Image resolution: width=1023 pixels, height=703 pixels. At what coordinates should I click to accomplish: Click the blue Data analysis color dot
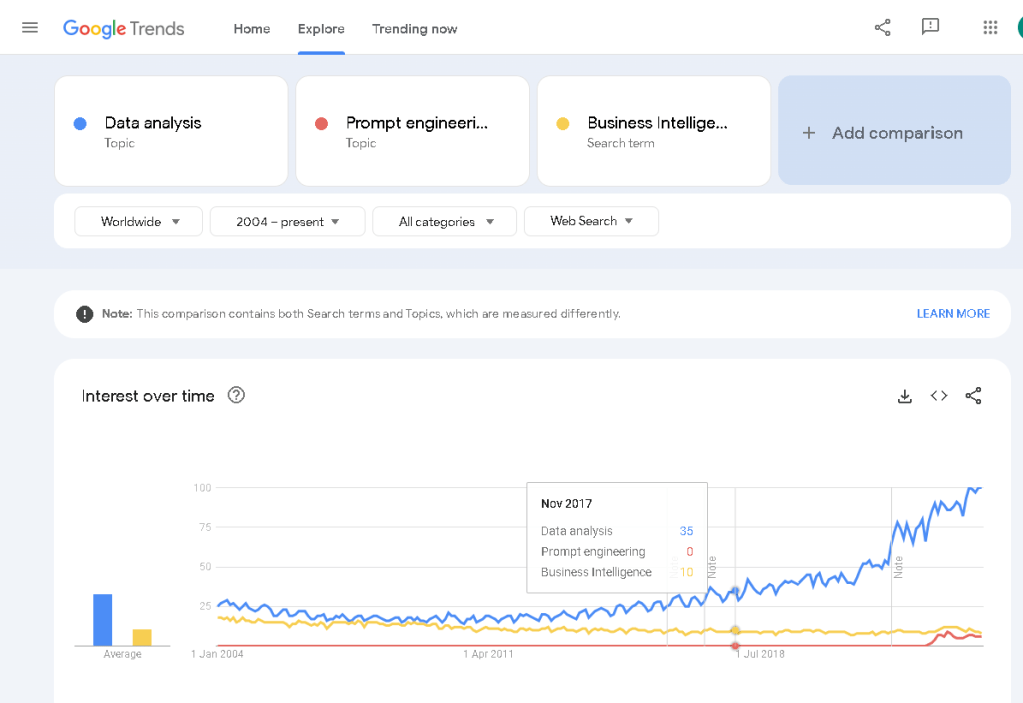pos(80,124)
